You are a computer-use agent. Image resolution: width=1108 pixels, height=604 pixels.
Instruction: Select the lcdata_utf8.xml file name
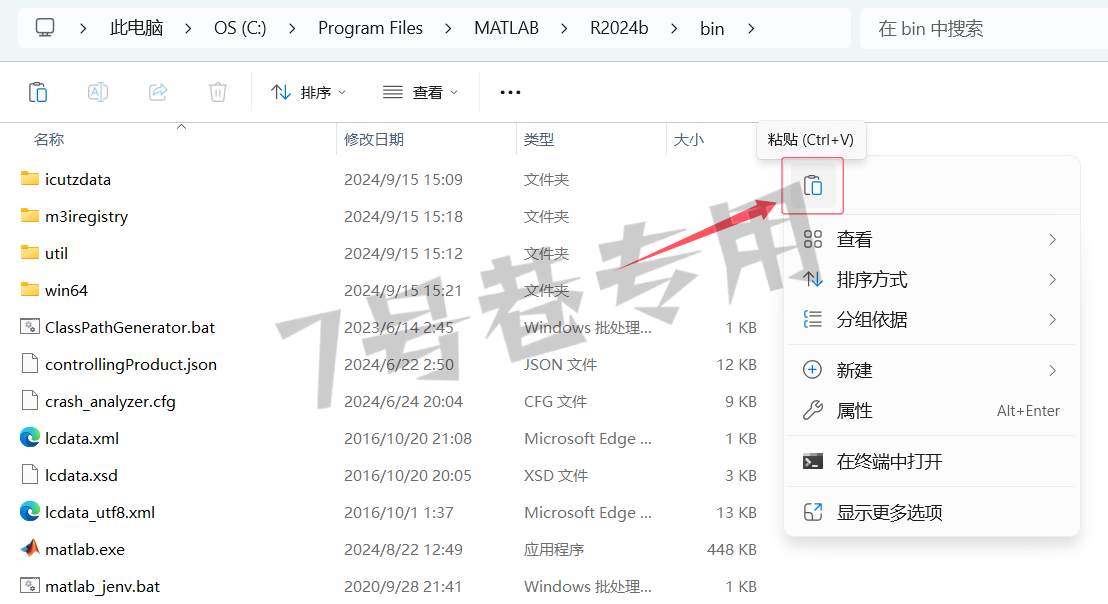pos(100,512)
